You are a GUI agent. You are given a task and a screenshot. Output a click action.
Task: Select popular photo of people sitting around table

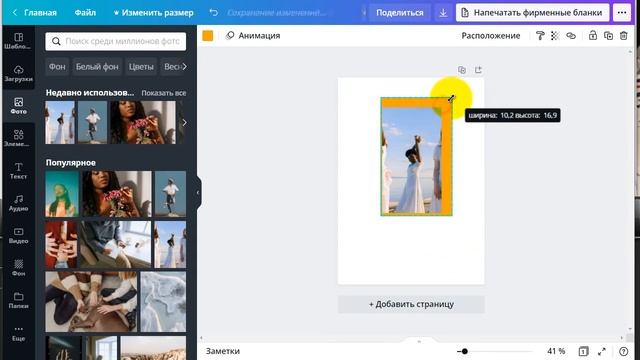point(91,302)
